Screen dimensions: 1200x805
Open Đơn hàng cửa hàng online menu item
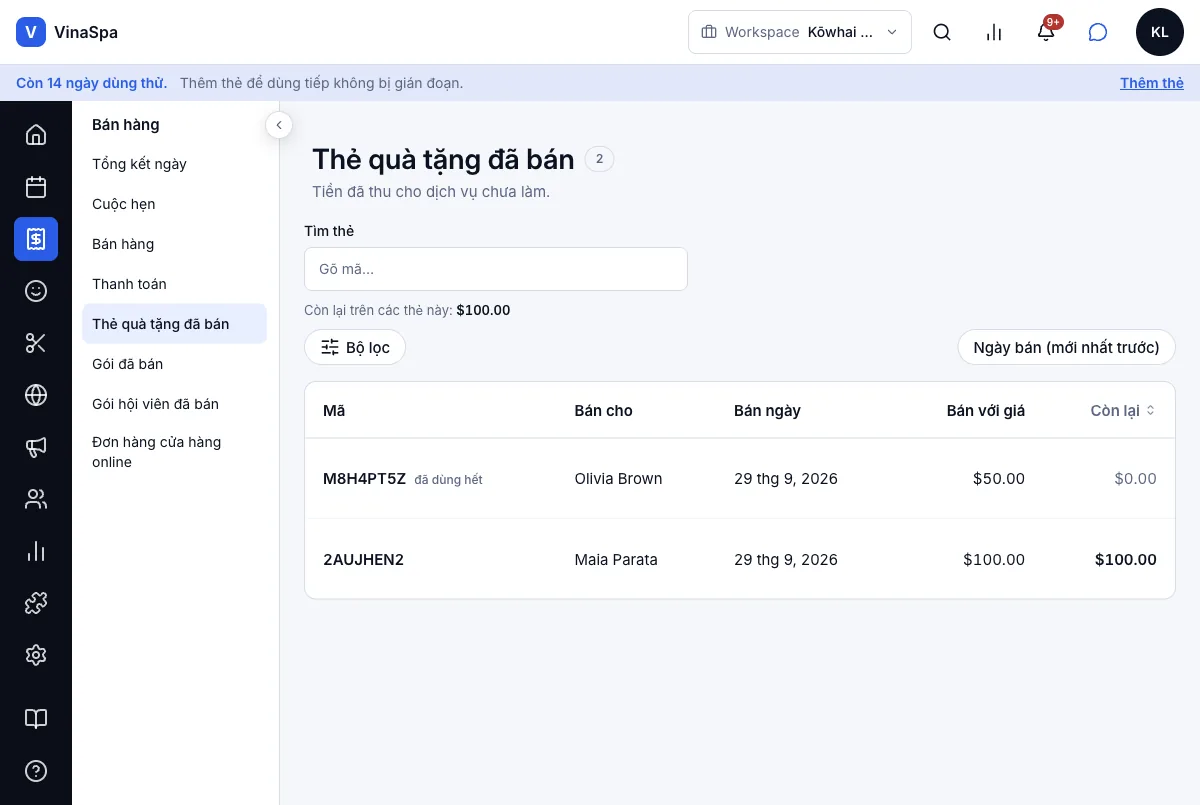[x=174, y=452]
